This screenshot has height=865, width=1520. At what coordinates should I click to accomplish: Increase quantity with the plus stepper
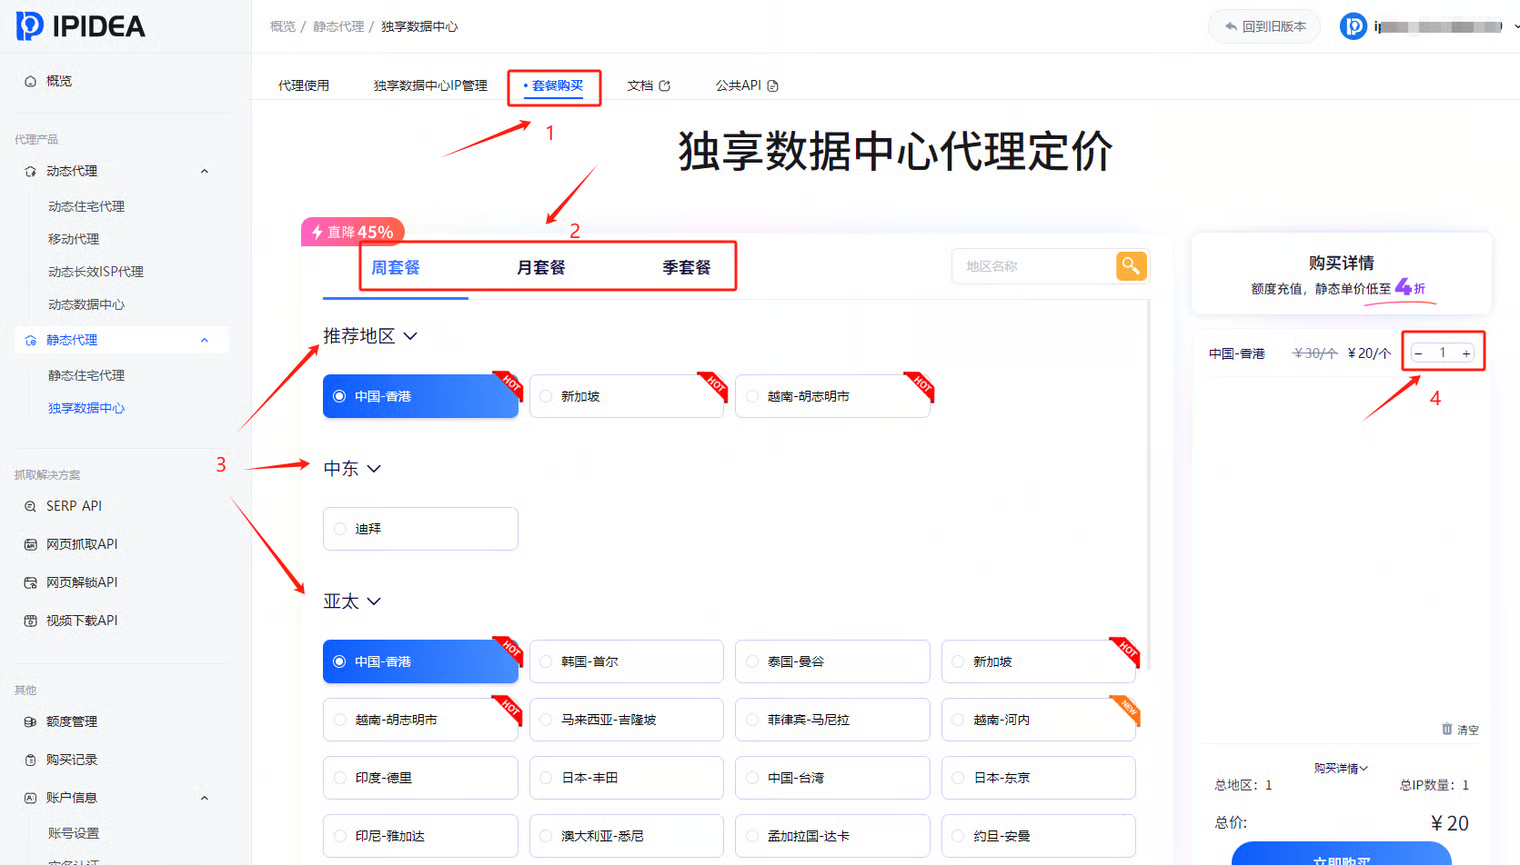click(1466, 353)
